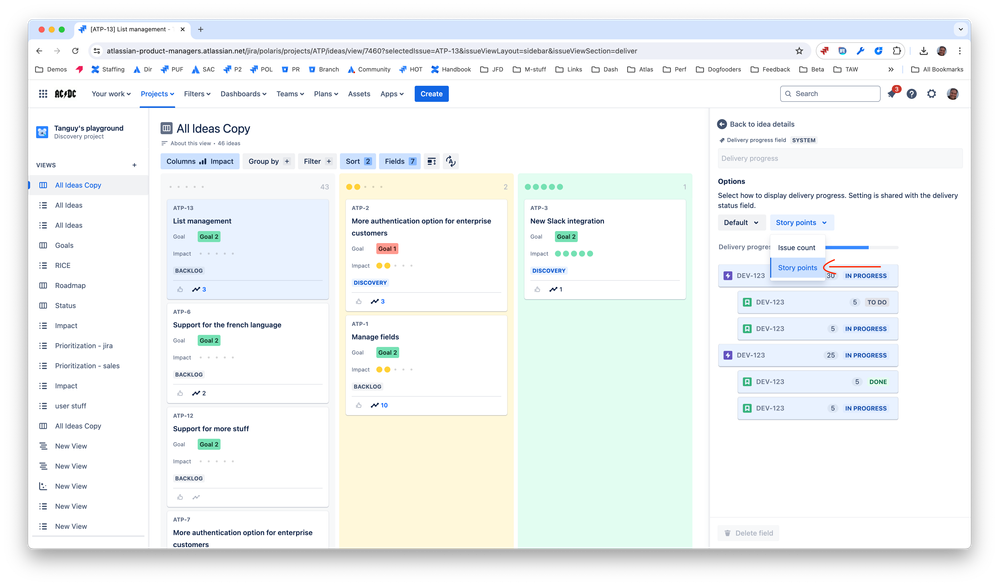Expand the Plans menu
Image resolution: width=999 pixels, height=586 pixels.
pos(326,94)
